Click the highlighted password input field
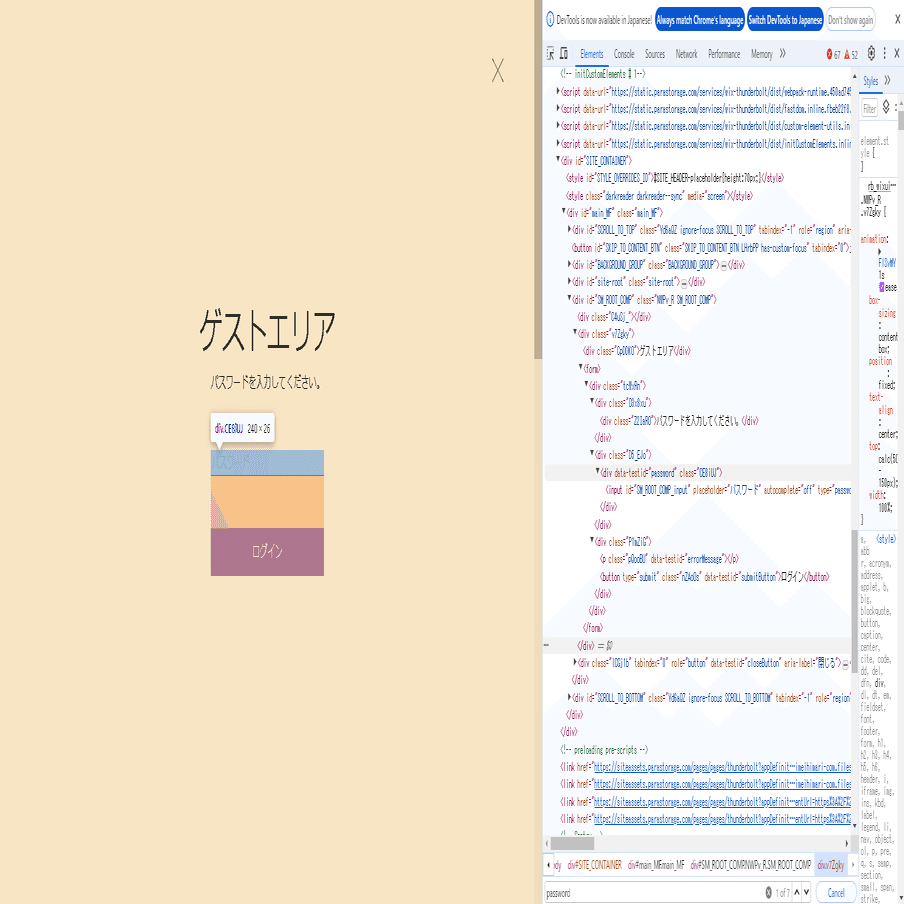 267,462
